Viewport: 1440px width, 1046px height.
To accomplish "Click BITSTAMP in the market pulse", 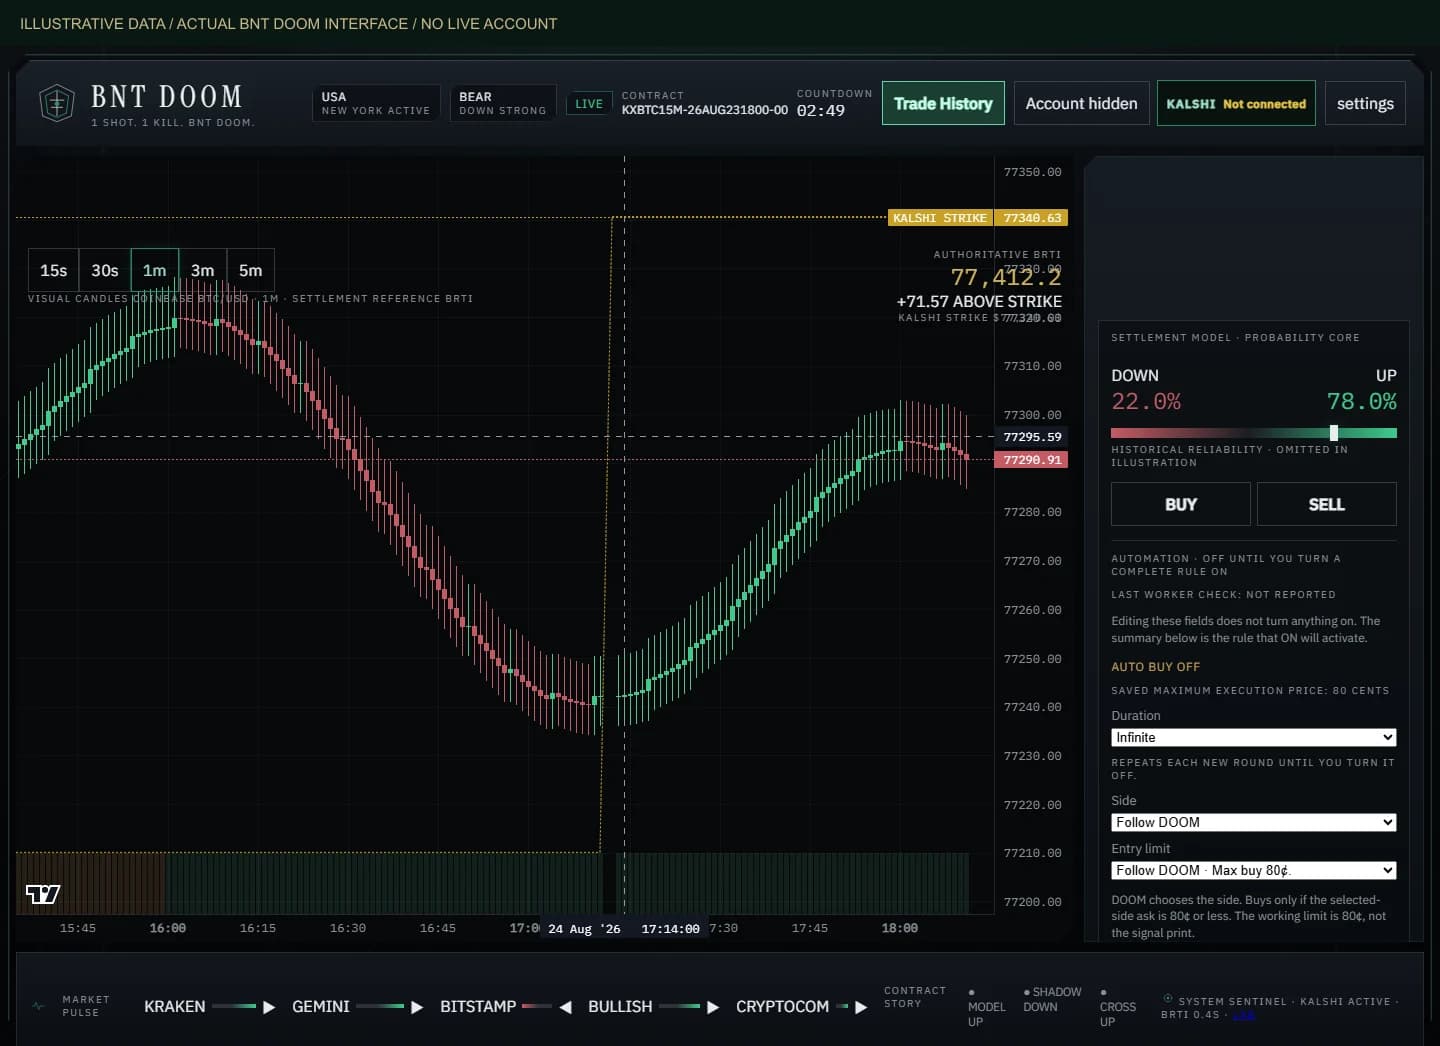I will [478, 1007].
